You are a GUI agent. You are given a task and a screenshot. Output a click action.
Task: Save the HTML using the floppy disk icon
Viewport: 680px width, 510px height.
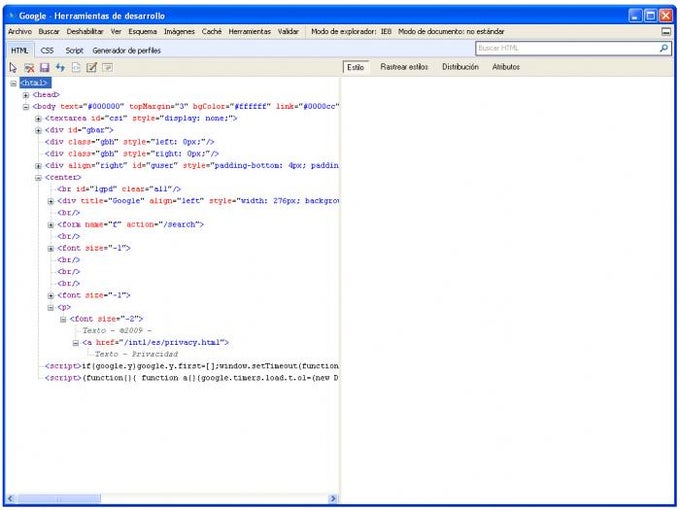[44, 68]
